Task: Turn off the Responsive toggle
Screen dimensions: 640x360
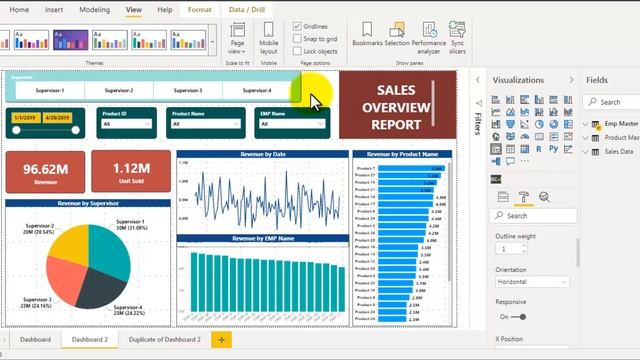Action: pyautogui.click(x=518, y=317)
